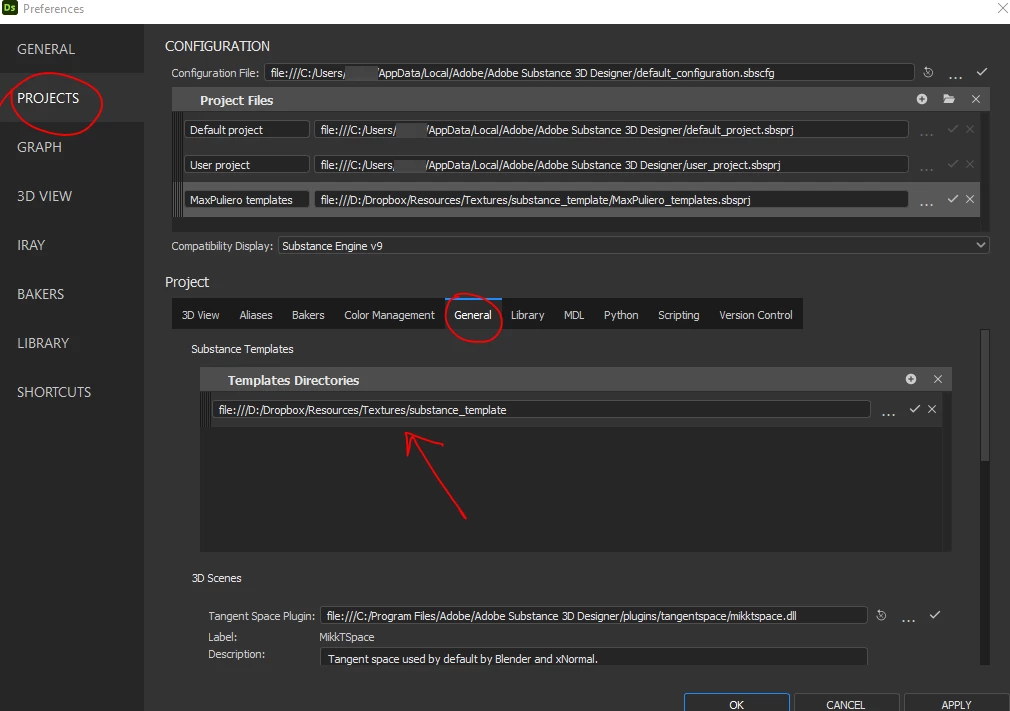Click the MaxPuliero_templates.sbsprj path field

pos(611,200)
